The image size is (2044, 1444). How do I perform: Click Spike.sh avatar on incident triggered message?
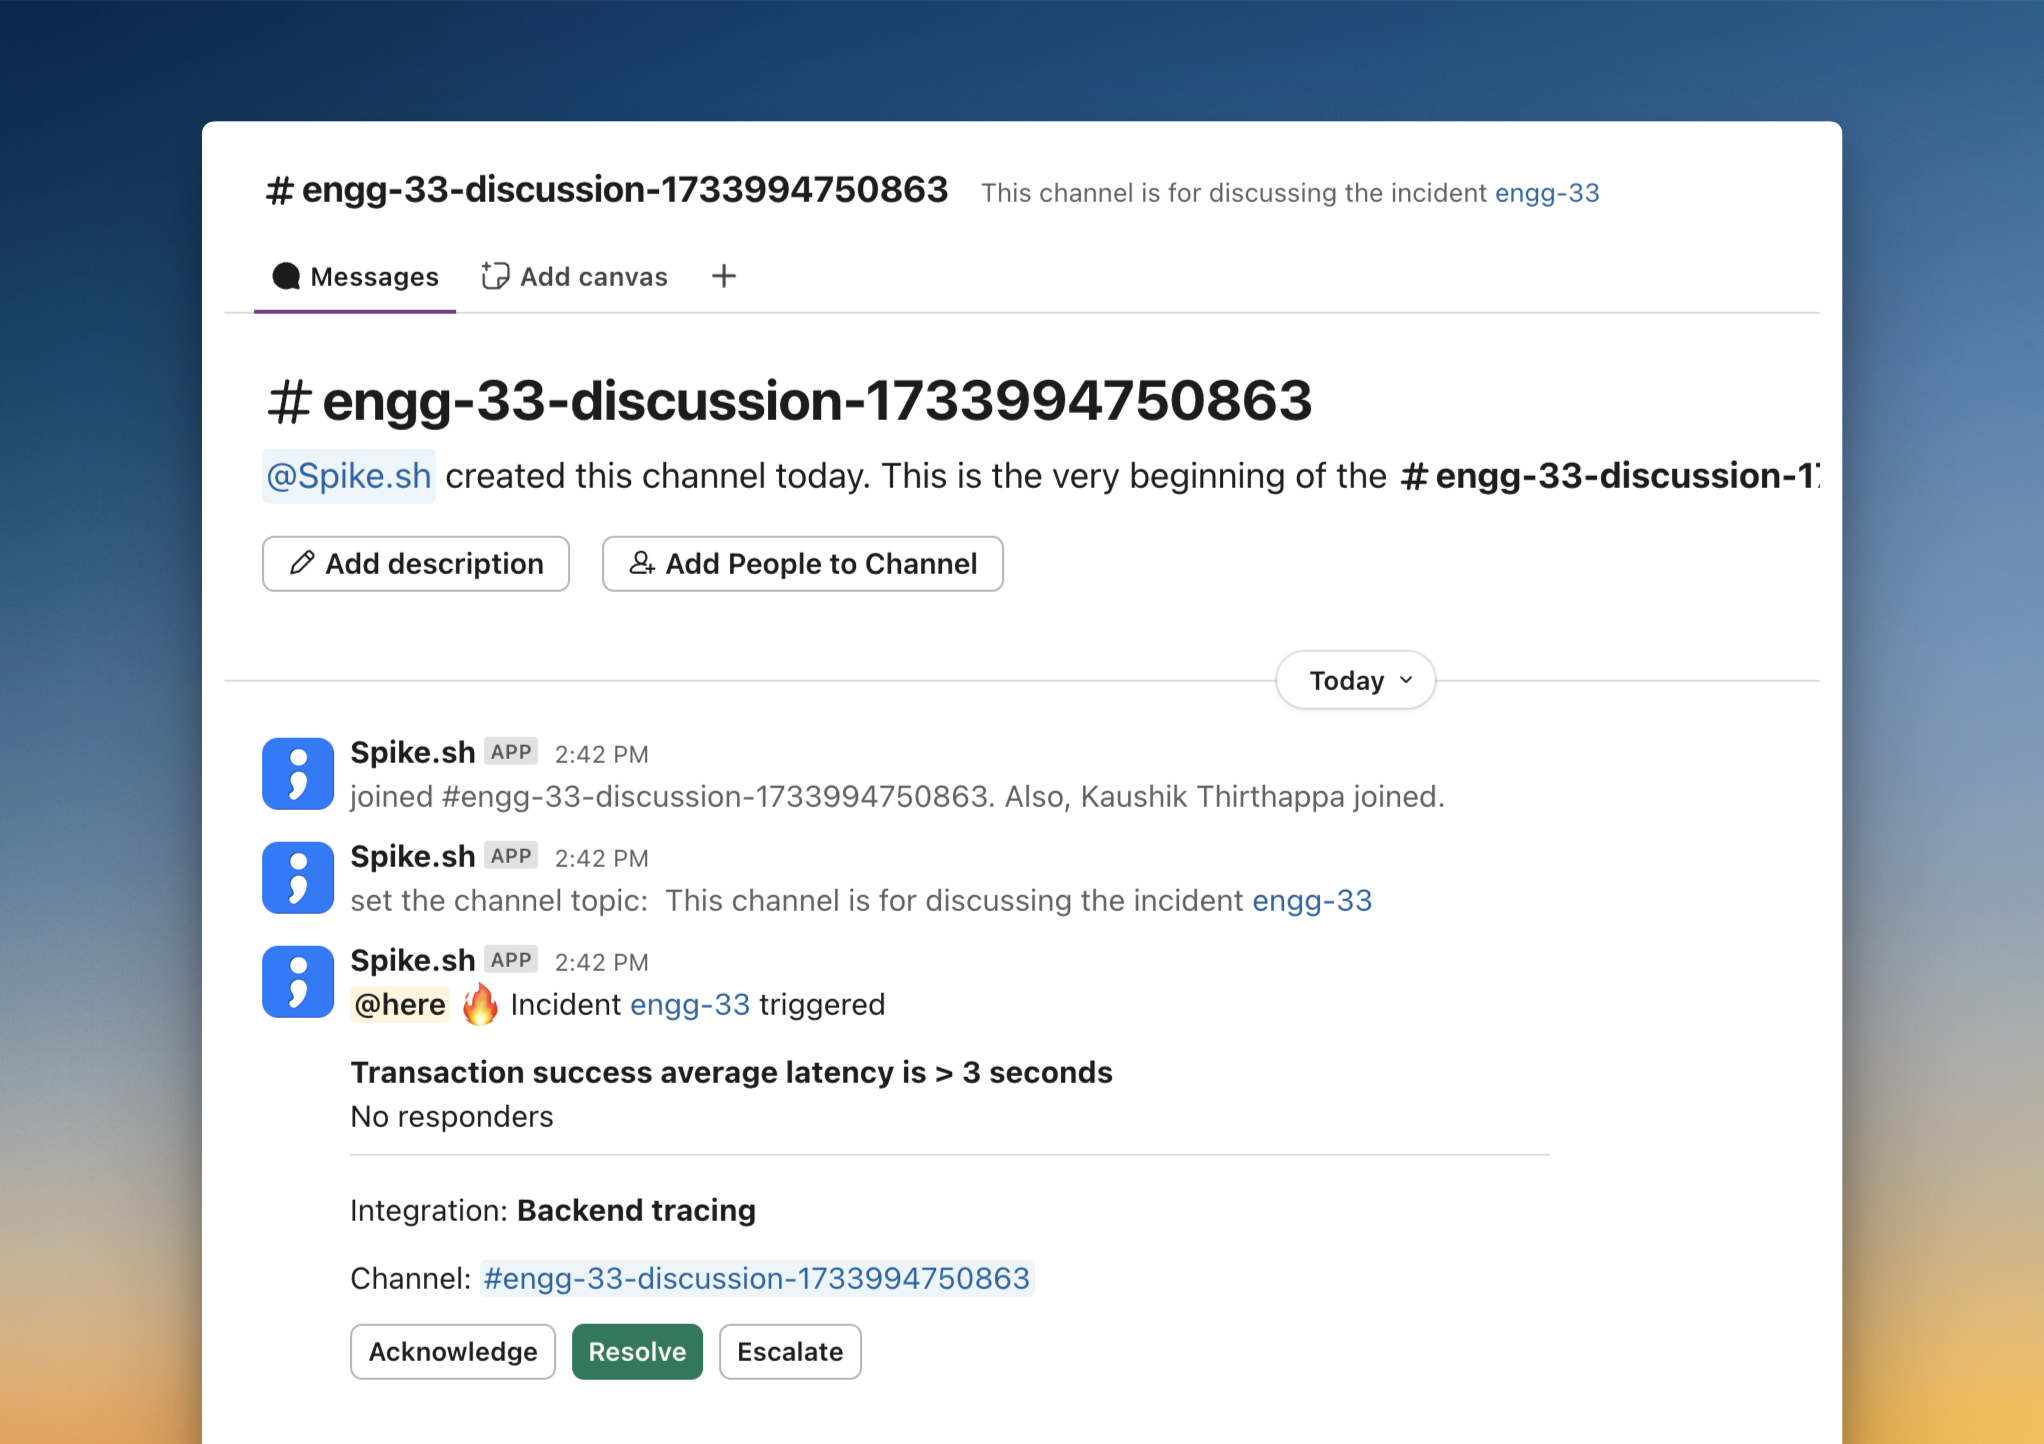297,982
